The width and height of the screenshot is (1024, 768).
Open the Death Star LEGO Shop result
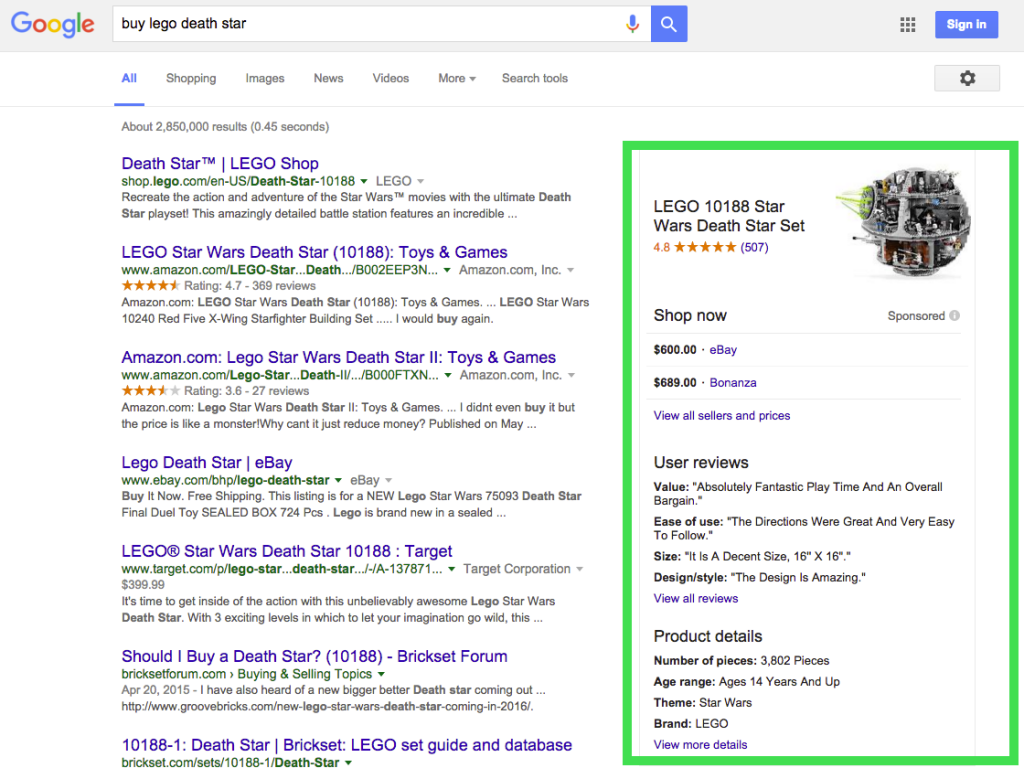tap(220, 163)
